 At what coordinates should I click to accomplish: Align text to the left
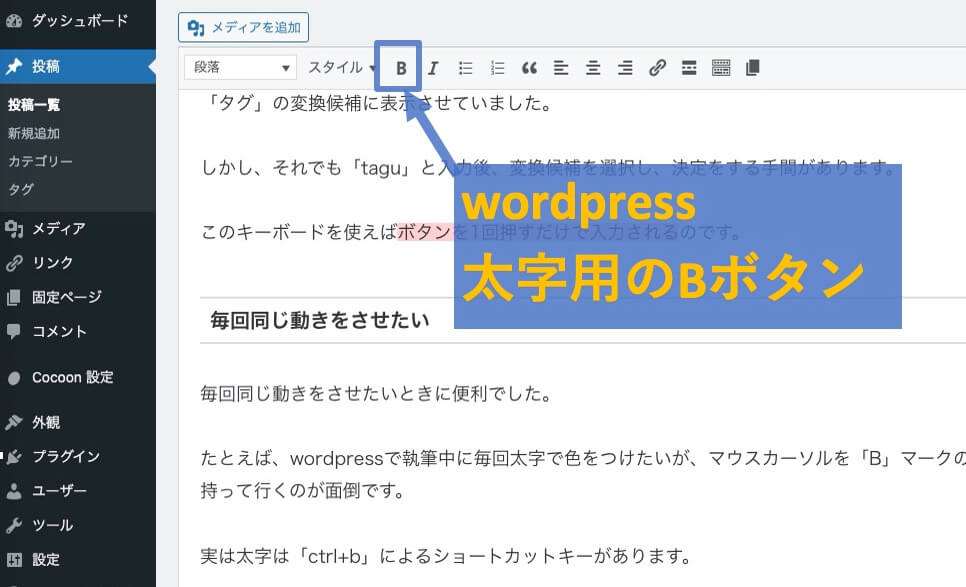561,68
